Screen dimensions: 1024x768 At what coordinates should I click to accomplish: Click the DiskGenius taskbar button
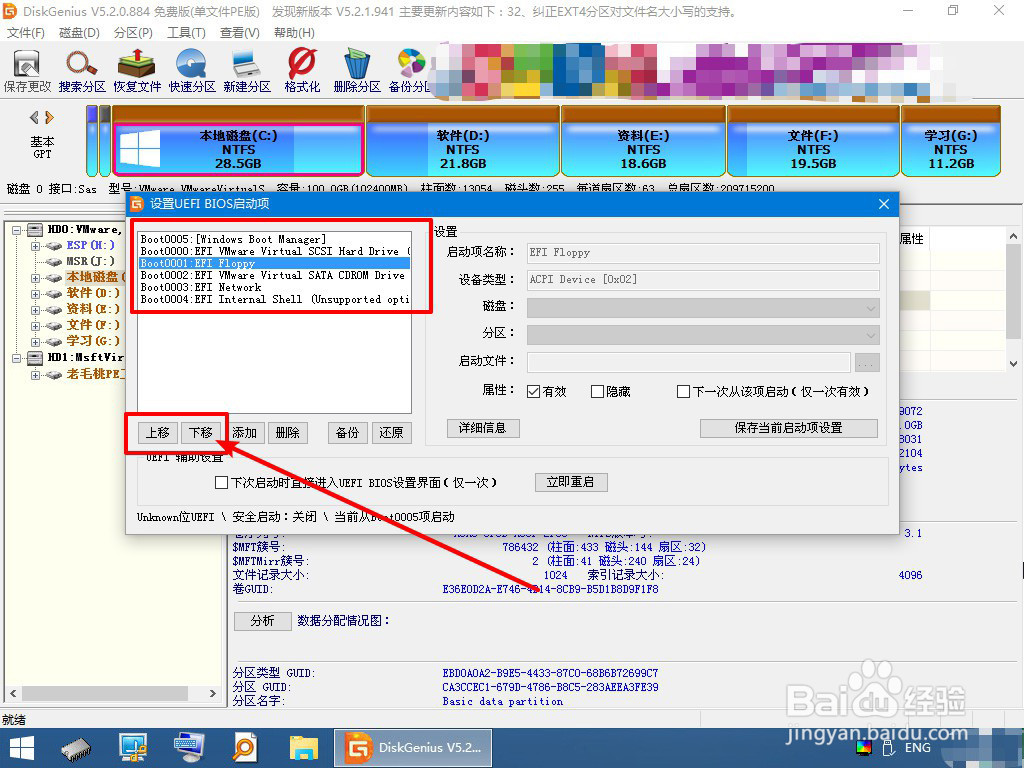[412, 748]
